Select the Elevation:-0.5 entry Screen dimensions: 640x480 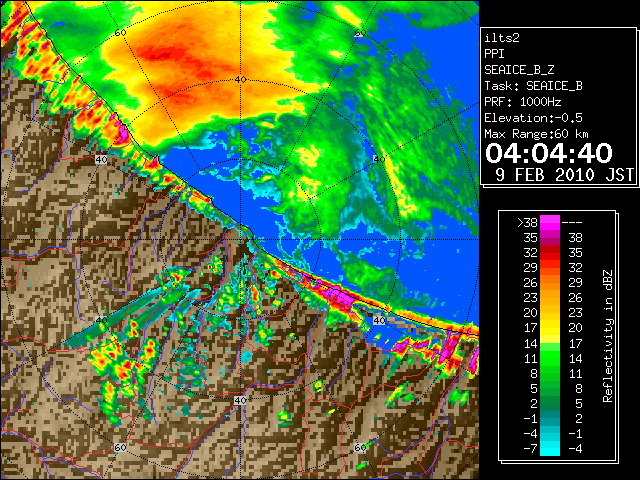(x=533, y=118)
